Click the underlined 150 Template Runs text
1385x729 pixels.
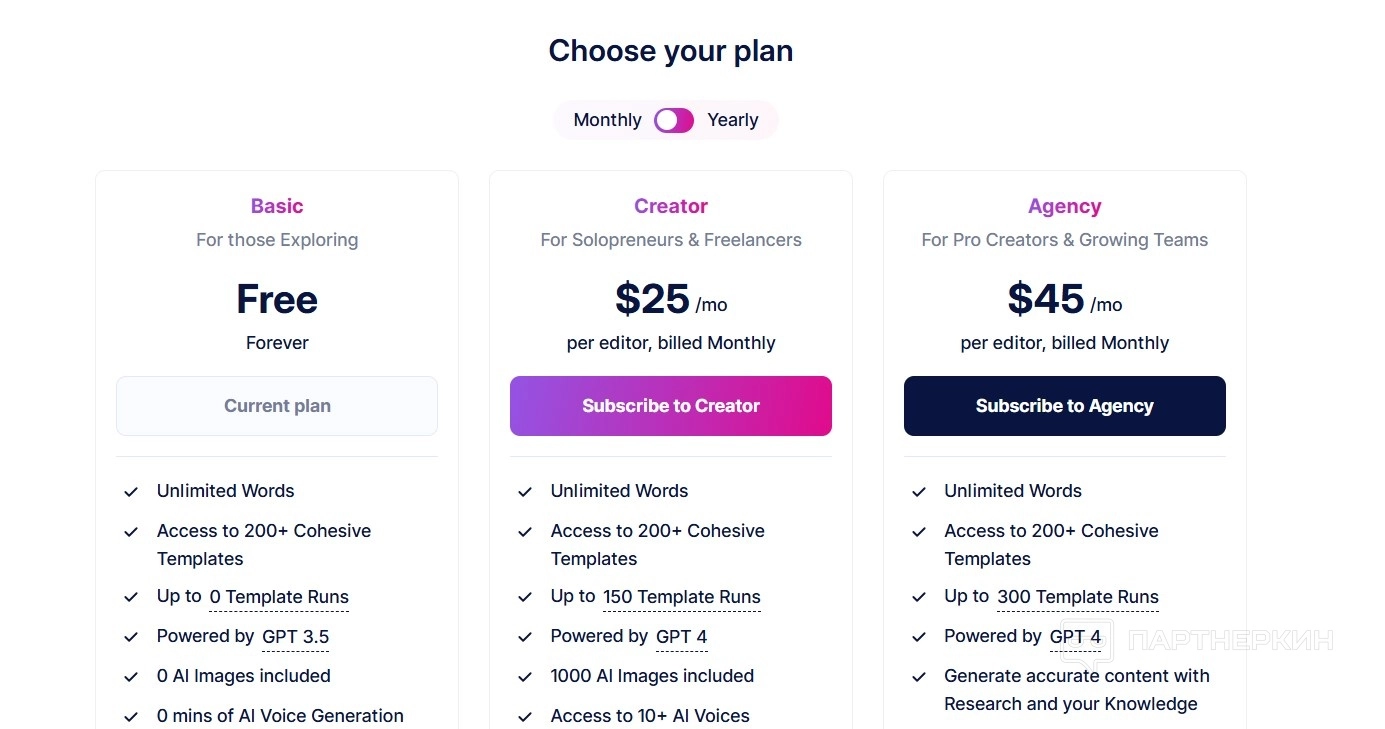(681, 597)
